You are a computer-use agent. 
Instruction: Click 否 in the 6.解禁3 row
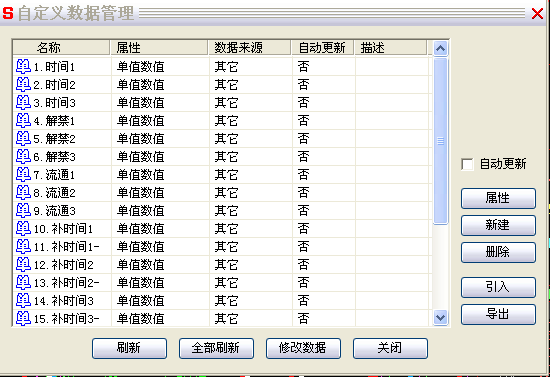pyautogui.click(x=303, y=157)
